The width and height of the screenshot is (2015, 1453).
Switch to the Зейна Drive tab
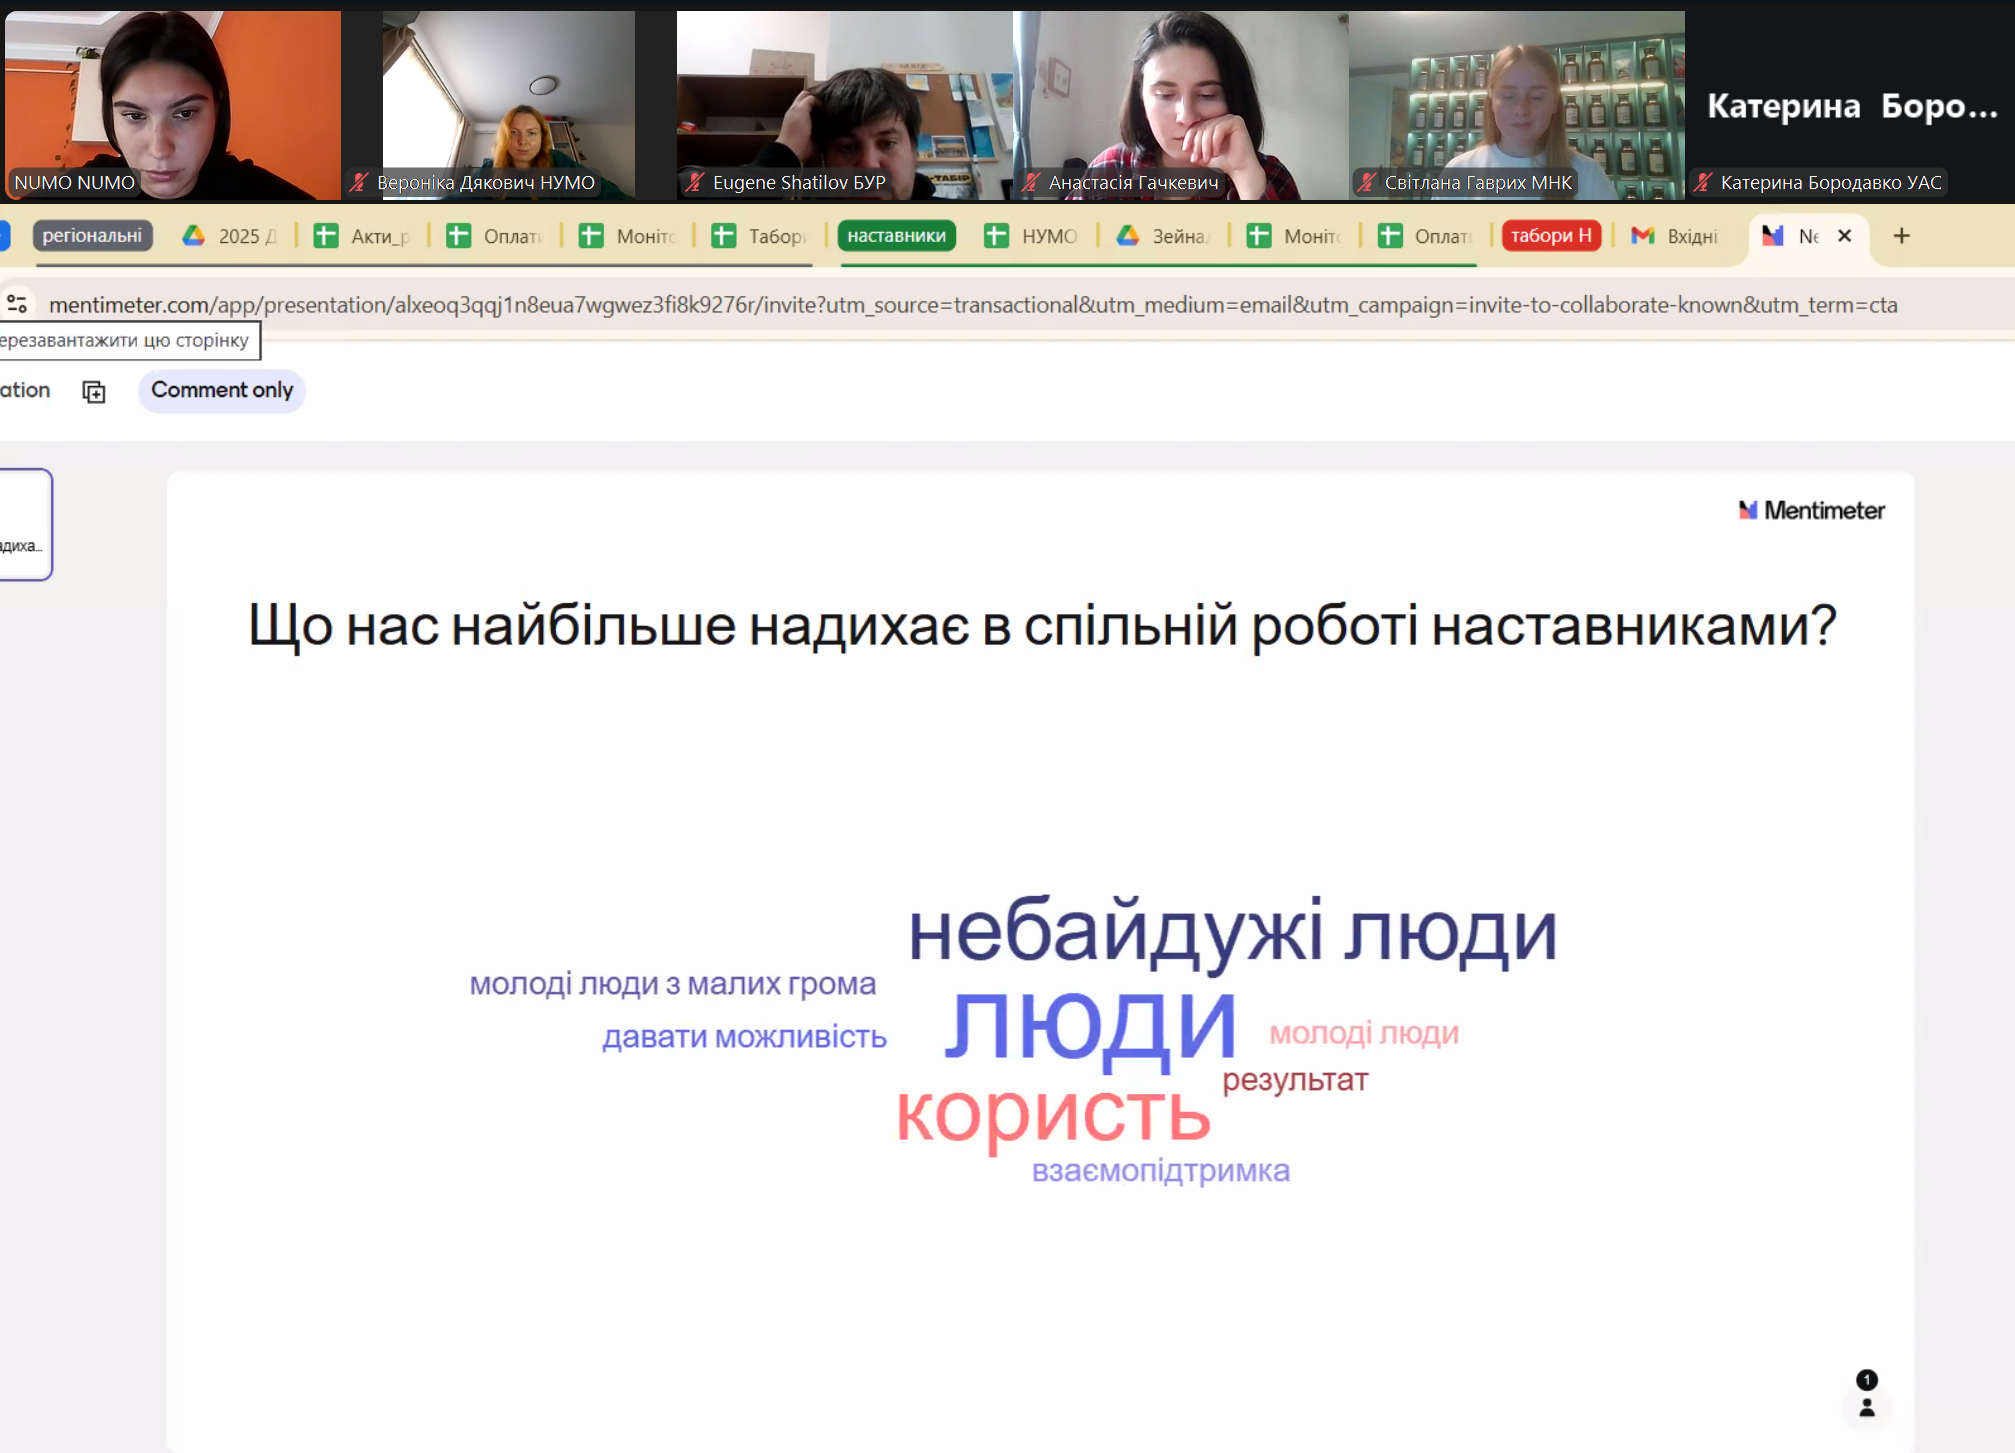click(1164, 236)
